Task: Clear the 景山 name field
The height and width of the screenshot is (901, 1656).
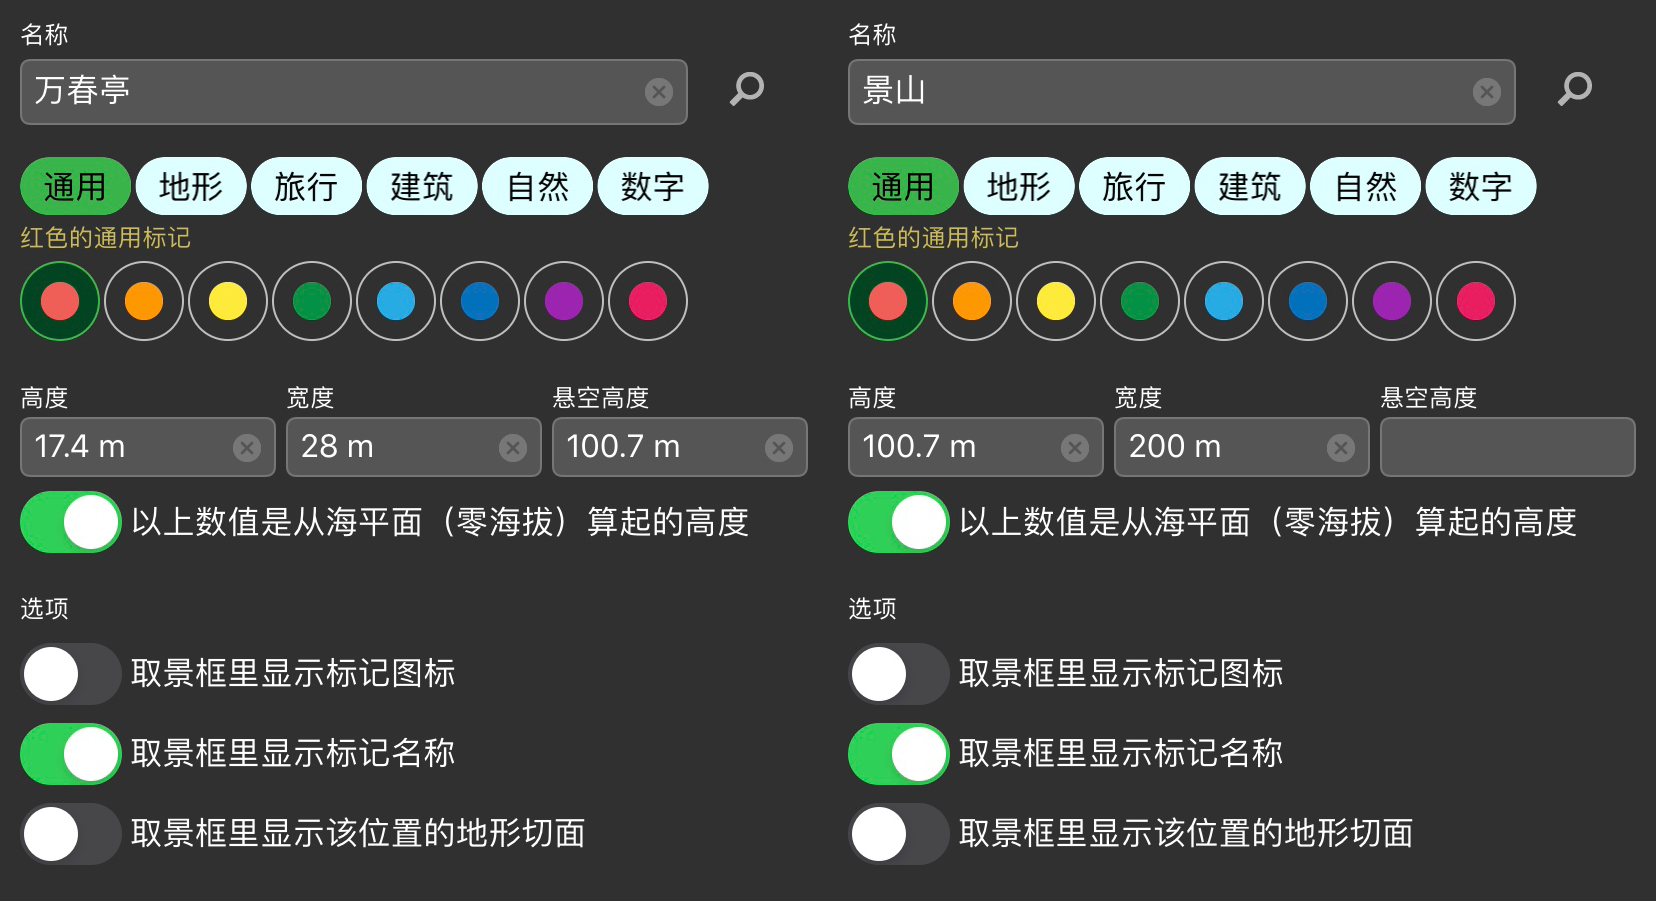Action: coord(1486,92)
